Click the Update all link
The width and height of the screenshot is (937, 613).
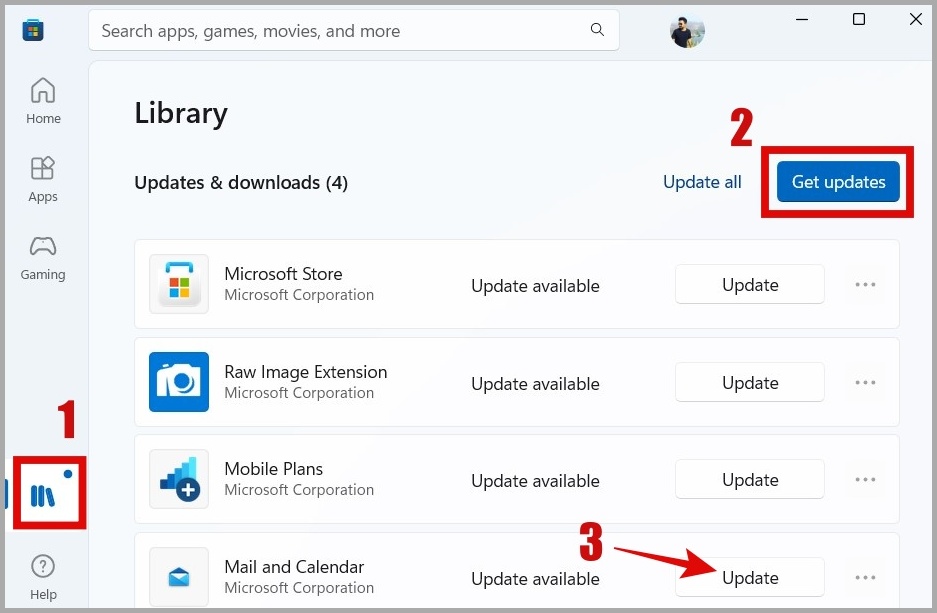(x=702, y=182)
